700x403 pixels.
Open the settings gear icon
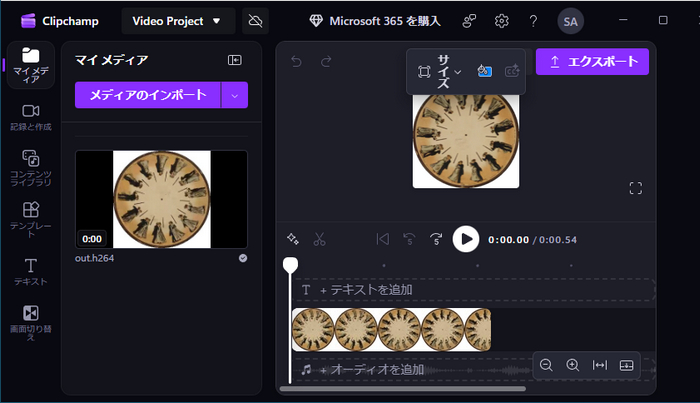(x=502, y=21)
